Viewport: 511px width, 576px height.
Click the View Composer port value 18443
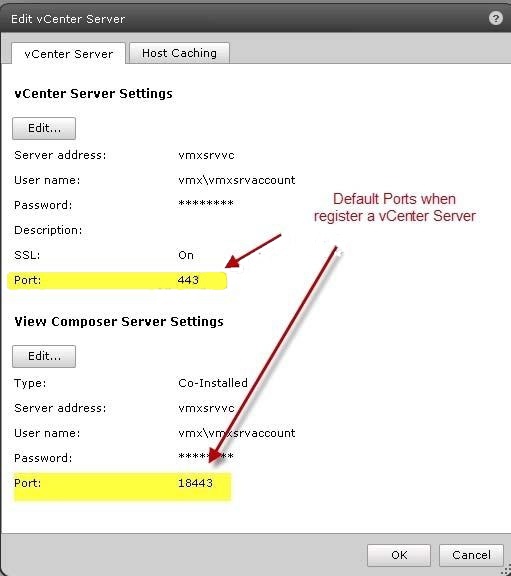click(x=195, y=483)
